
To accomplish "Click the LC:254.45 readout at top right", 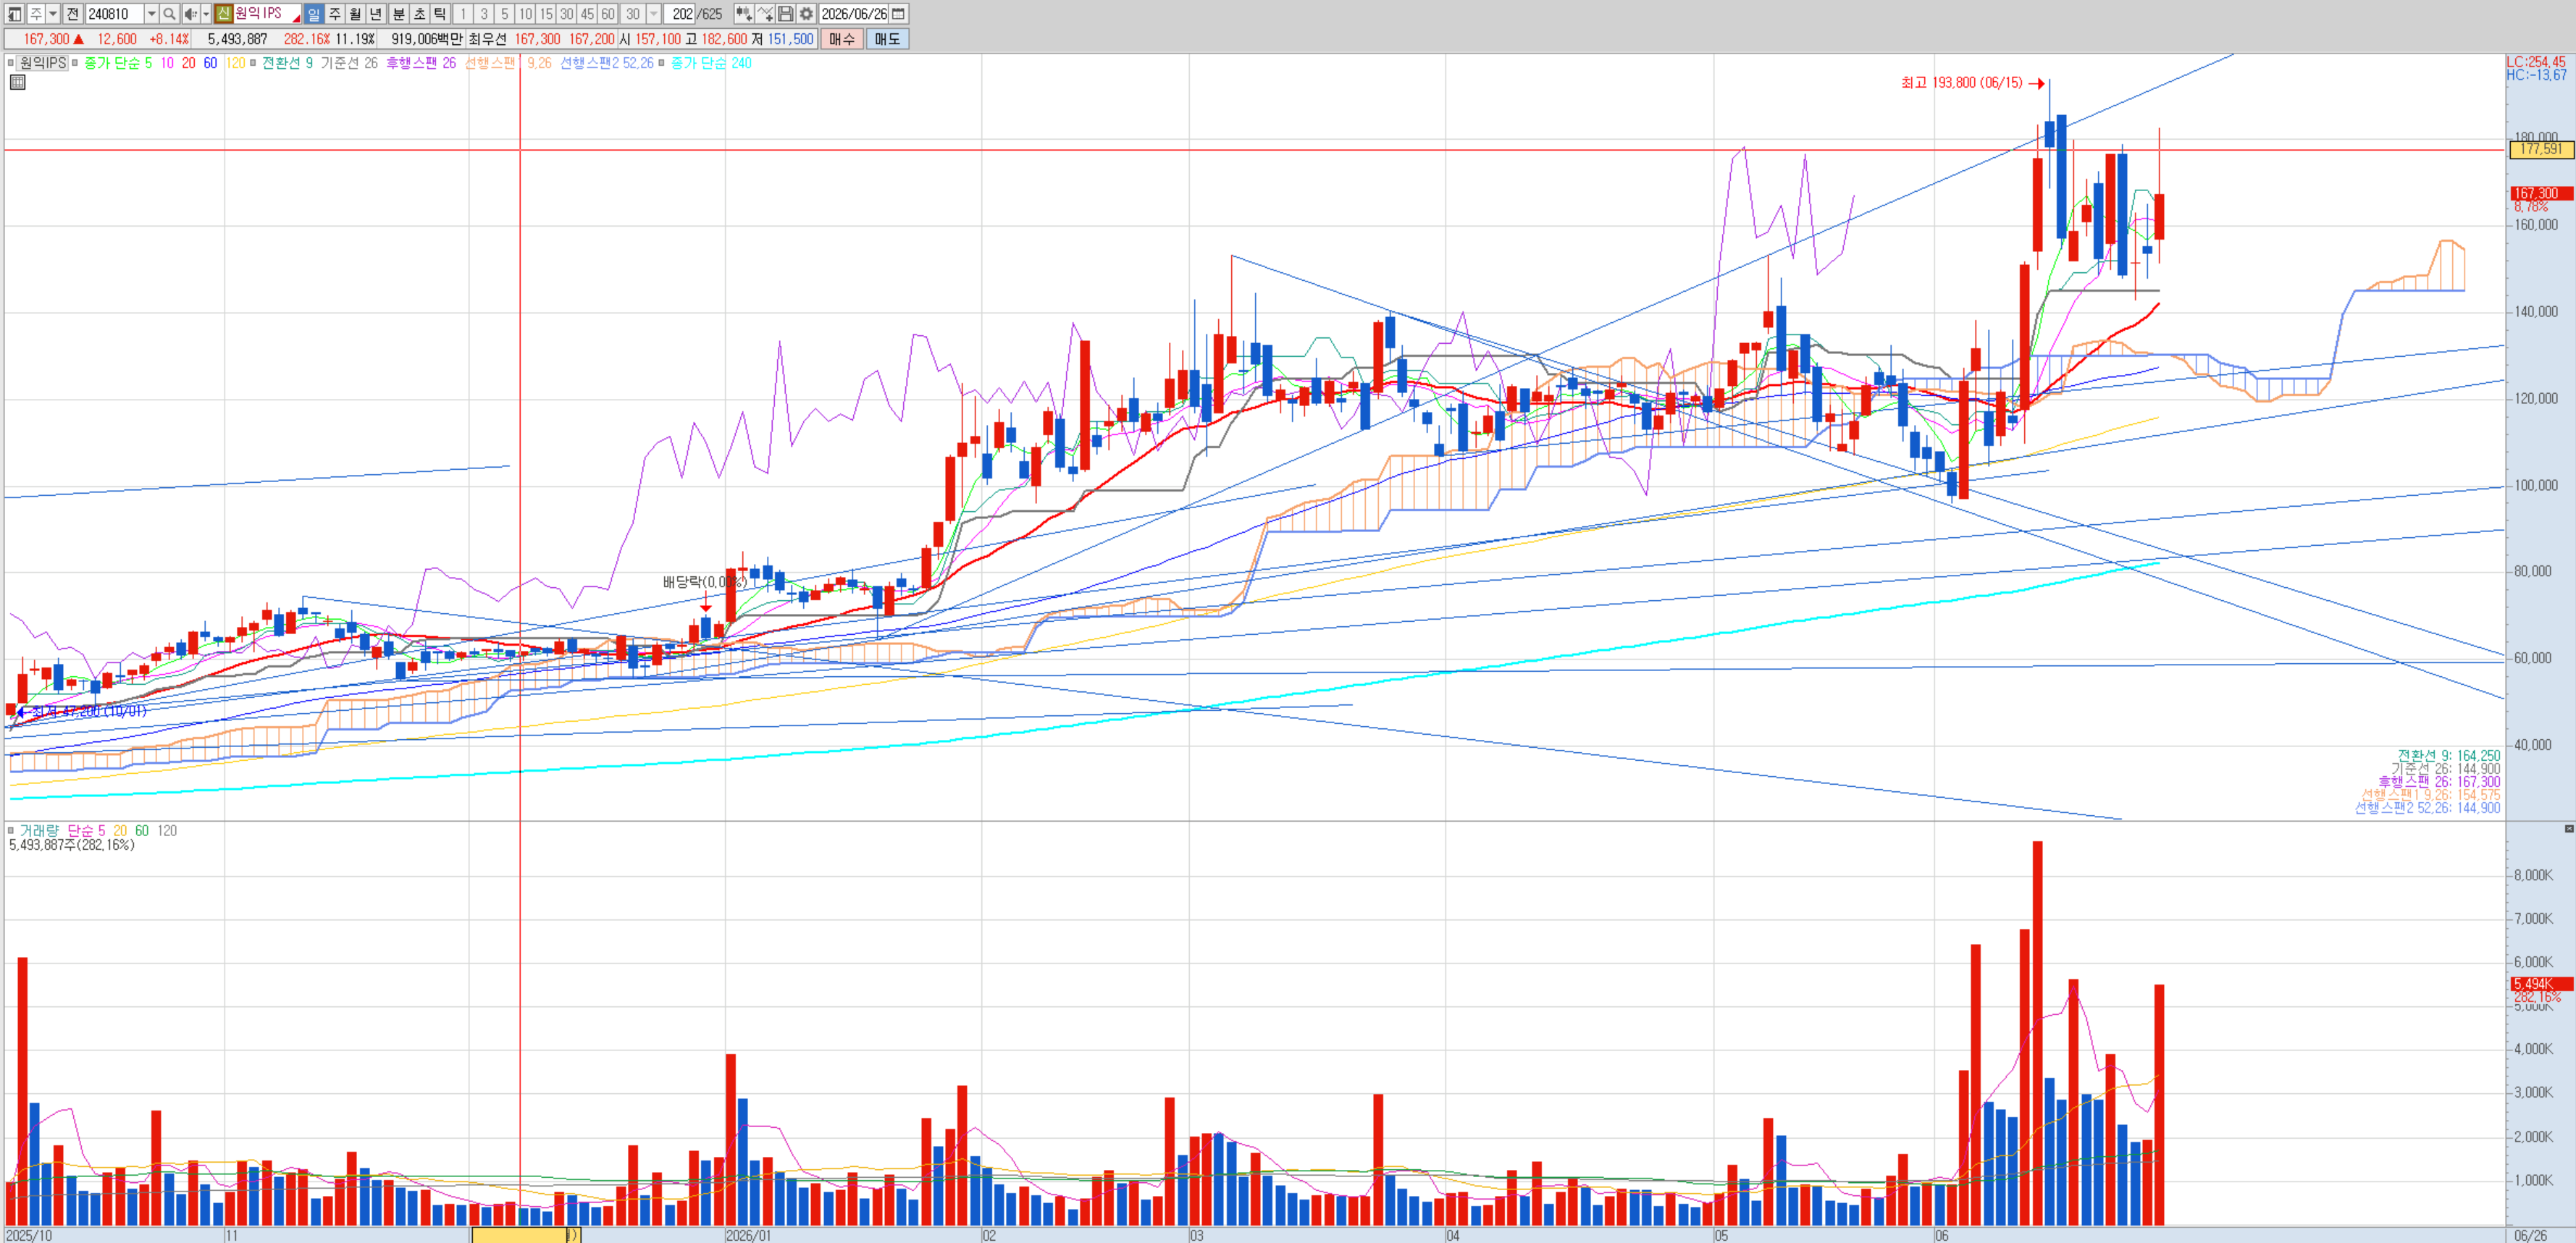I will 2536,62.
